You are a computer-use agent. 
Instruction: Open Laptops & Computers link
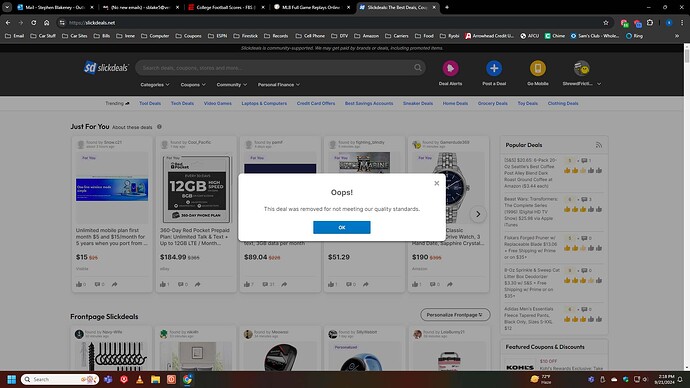[x=264, y=103]
